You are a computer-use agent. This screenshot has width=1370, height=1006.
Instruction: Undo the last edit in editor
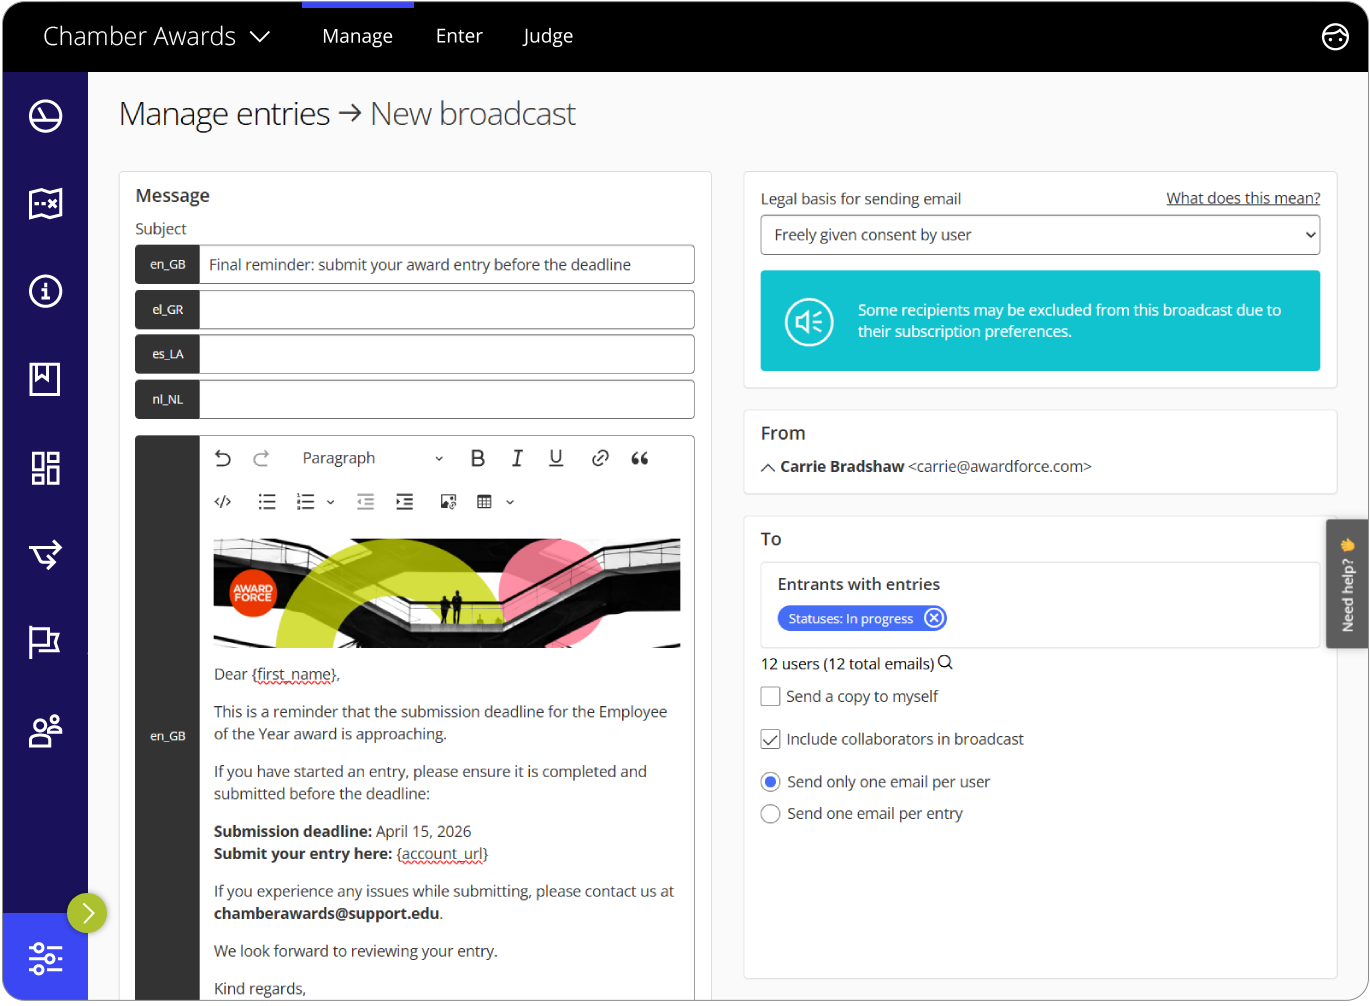pos(223,458)
